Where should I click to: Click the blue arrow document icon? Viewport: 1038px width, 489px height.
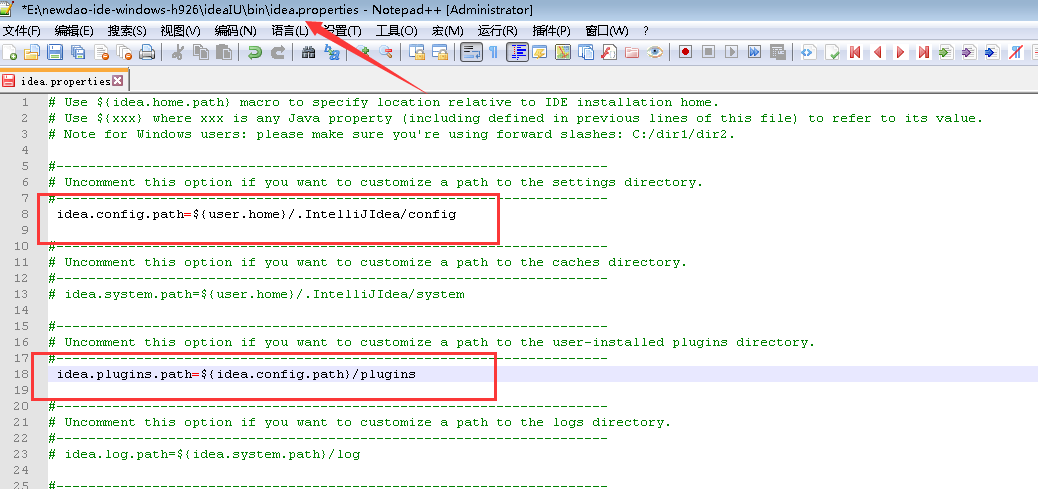pos(992,52)
